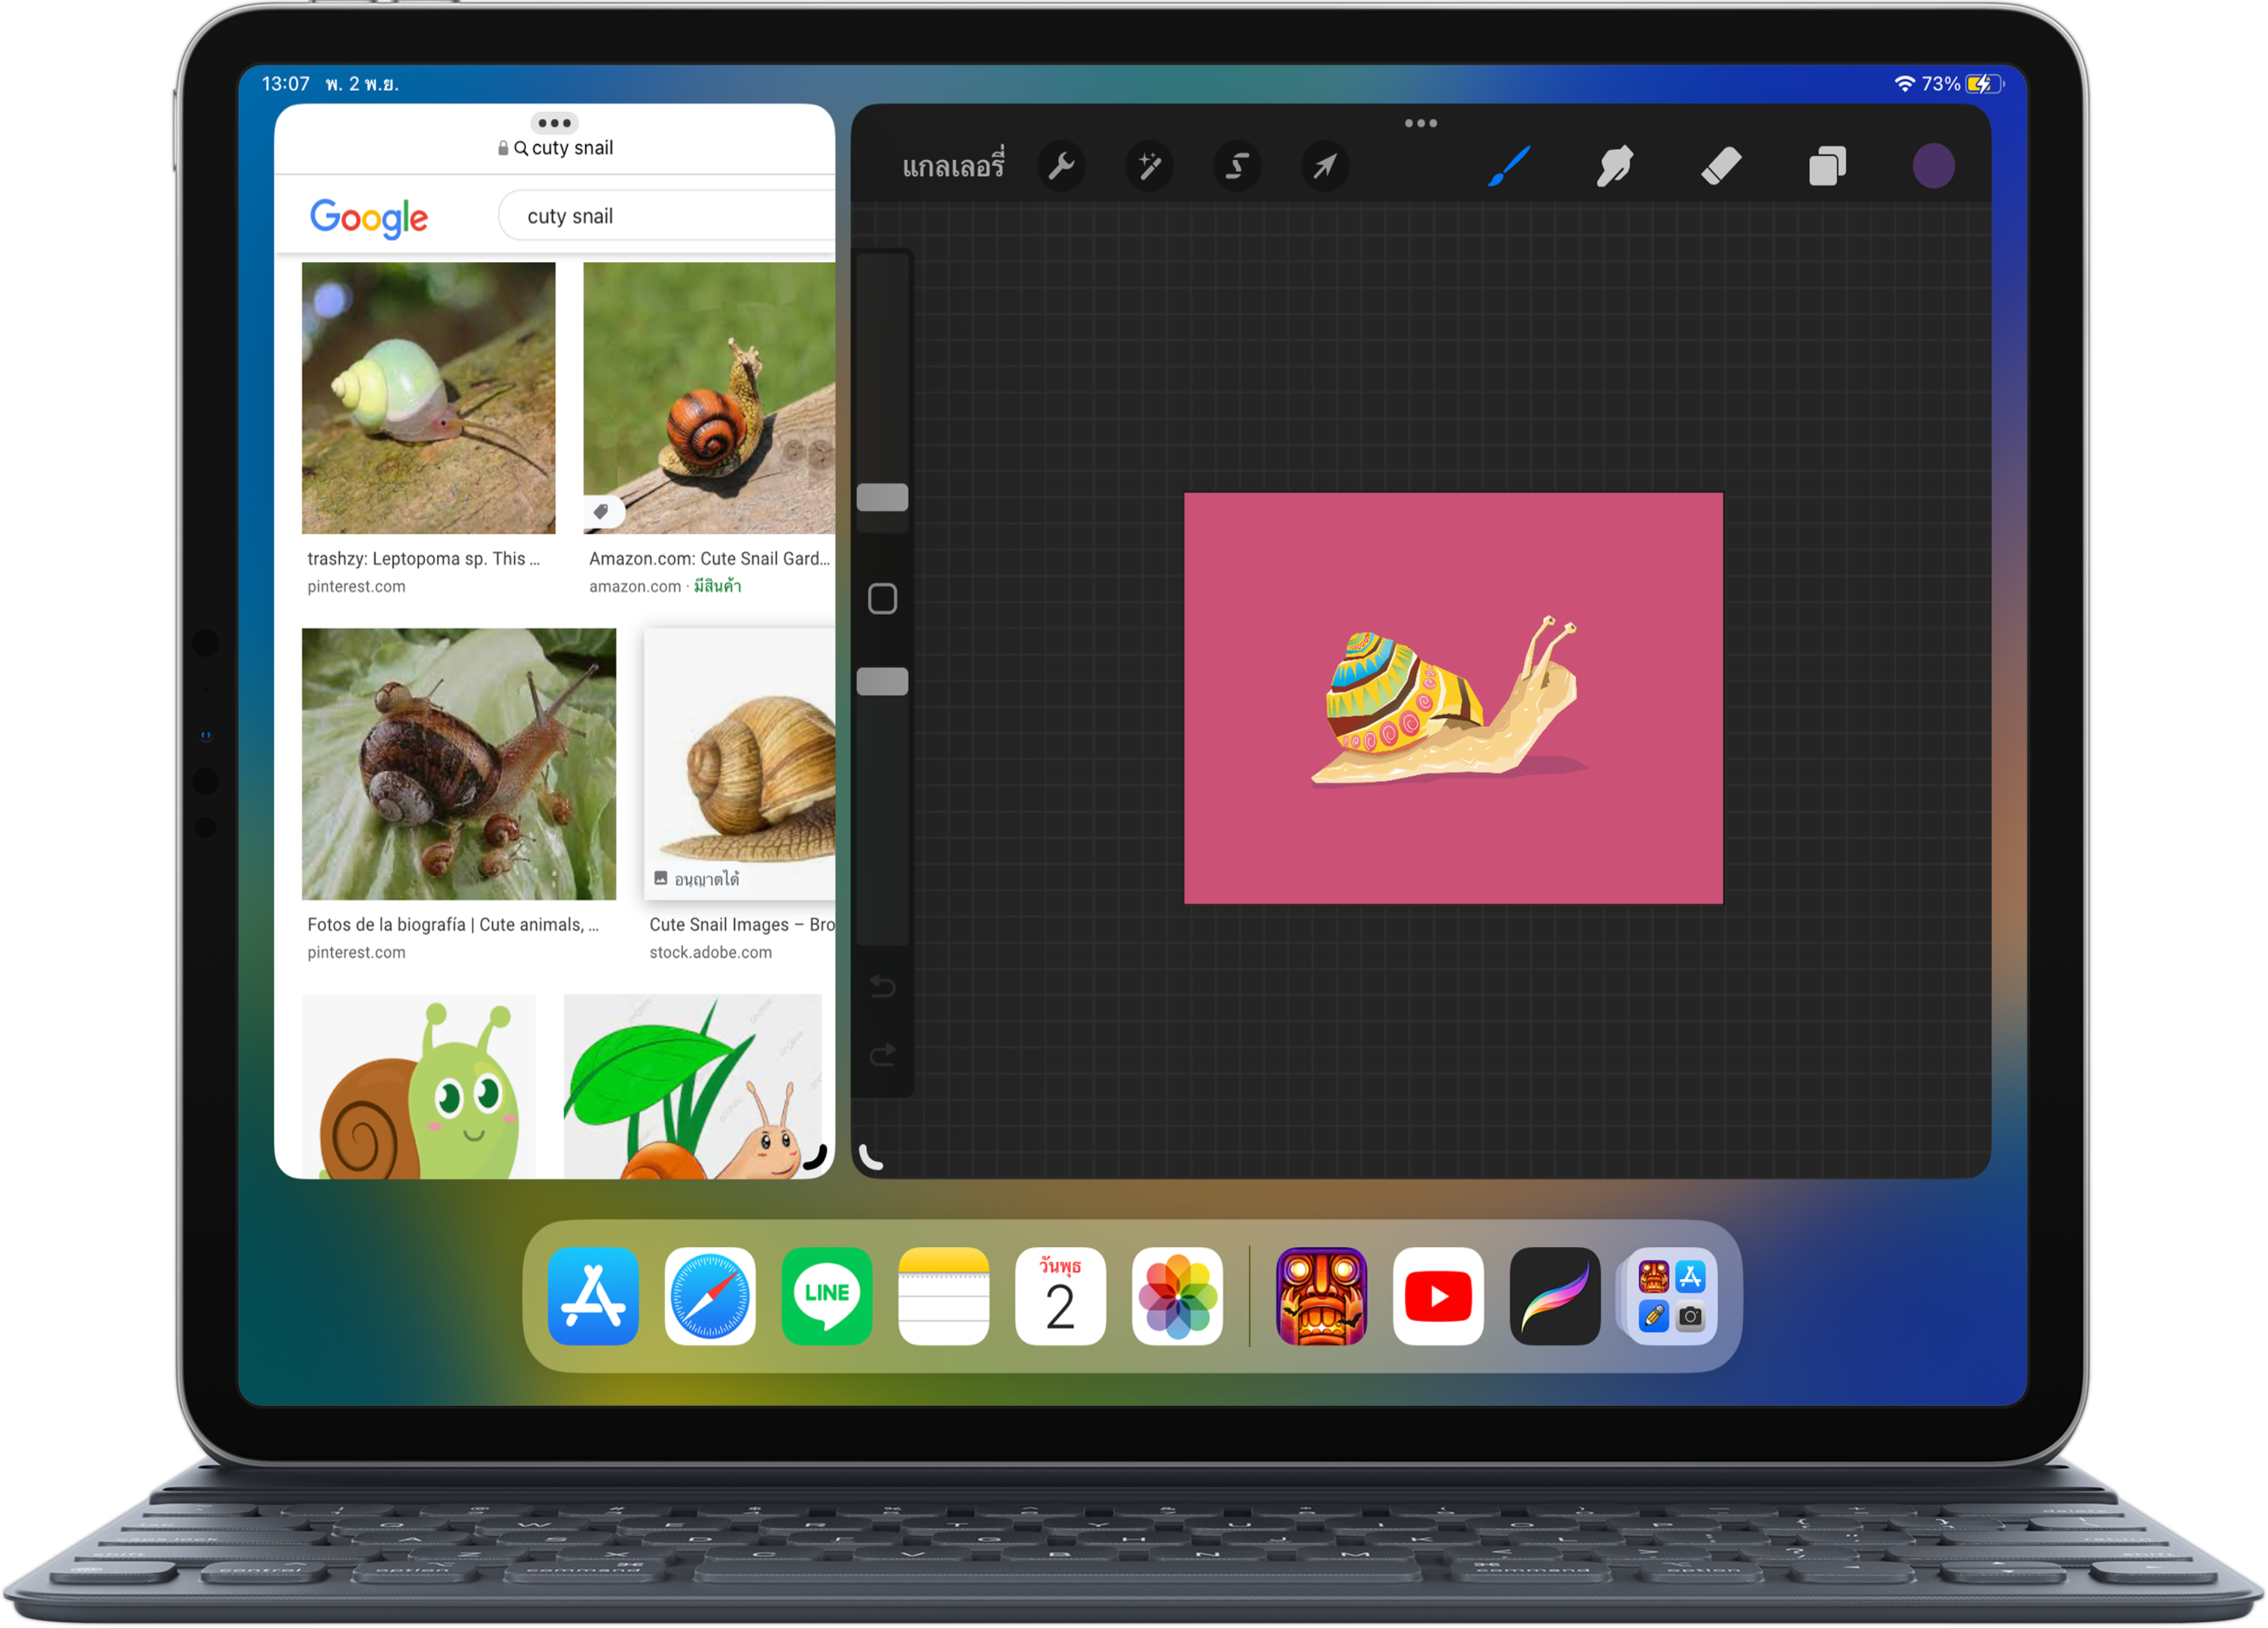
Task: Open the Layers panel icon
Action: 1827,166
